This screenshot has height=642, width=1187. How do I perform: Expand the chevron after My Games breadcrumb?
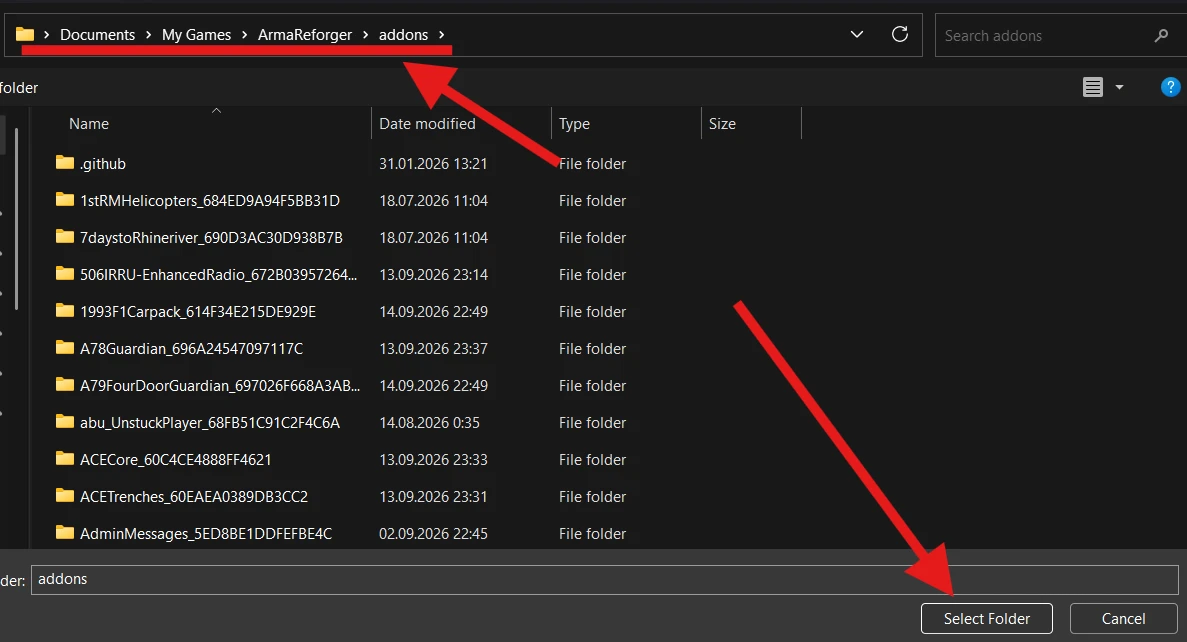tap(245, 35)
